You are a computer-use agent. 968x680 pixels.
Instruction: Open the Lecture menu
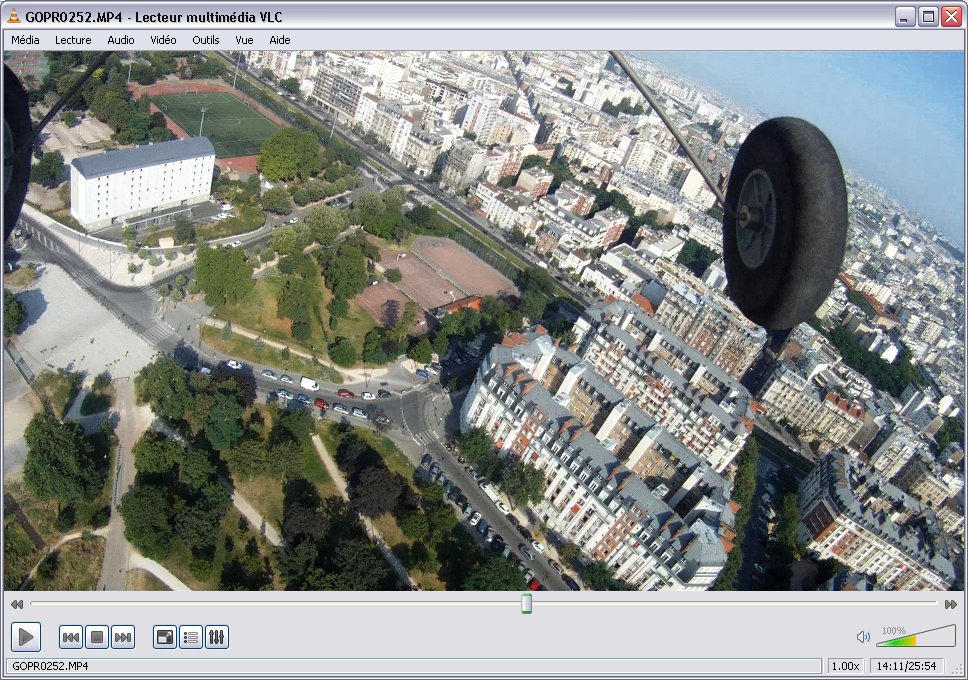(x=73, y=40)
